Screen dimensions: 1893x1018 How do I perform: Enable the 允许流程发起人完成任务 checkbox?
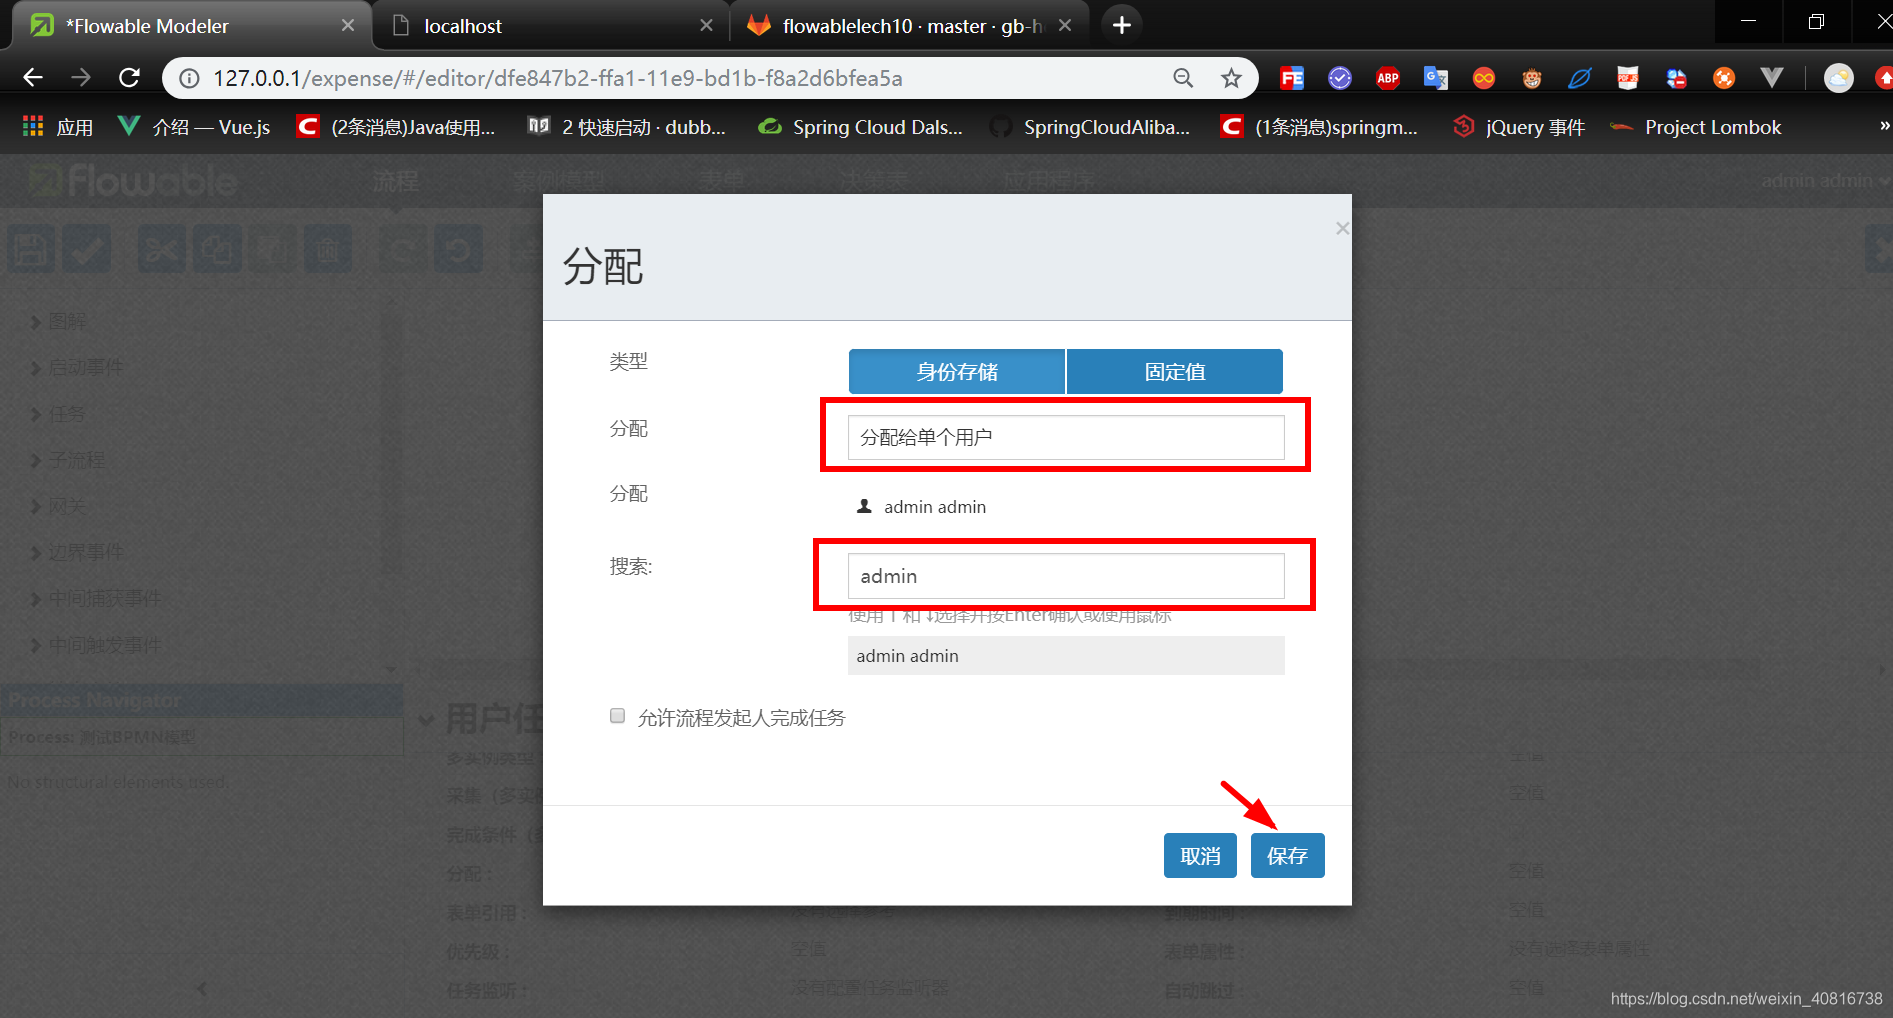click(617, 715)
